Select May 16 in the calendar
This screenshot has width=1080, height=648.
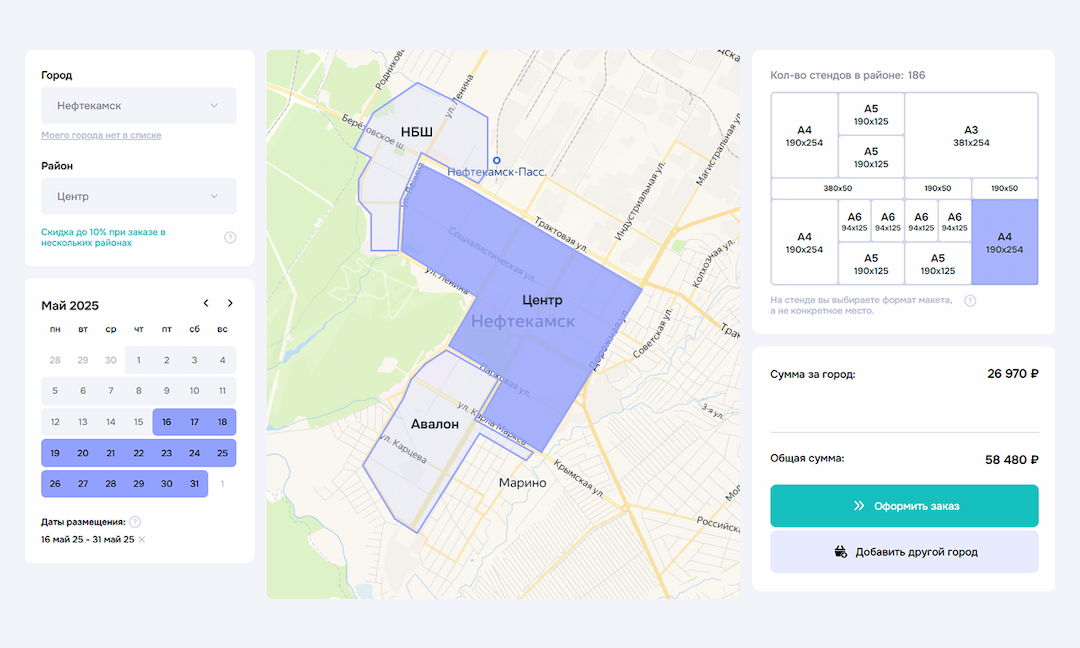pyautogui.click(x=167, y=422)
